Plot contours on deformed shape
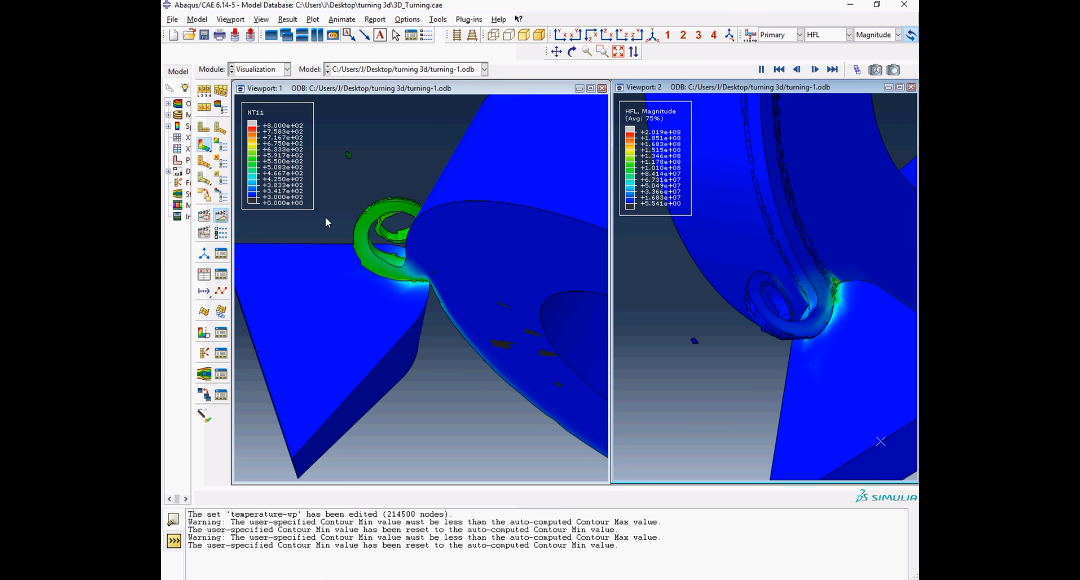This screenshot has height=580, width=1080. tap(204, 145)
